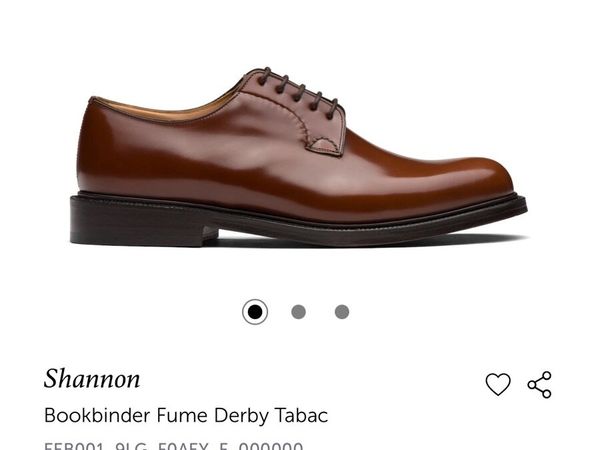Click the word Bookbinder in the description
This screenshot has height=450, width=600.
click(97, 416)
